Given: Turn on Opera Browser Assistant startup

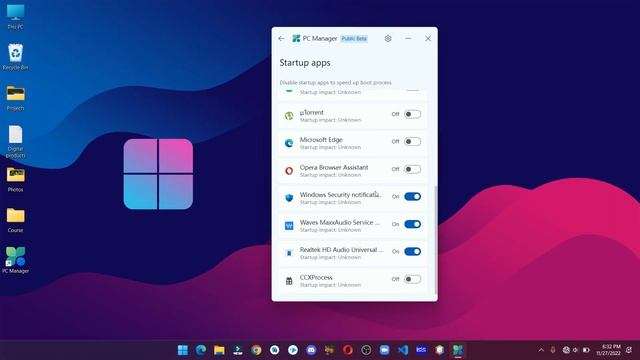Looking at the screenshot, I should (x=412, y=169).
